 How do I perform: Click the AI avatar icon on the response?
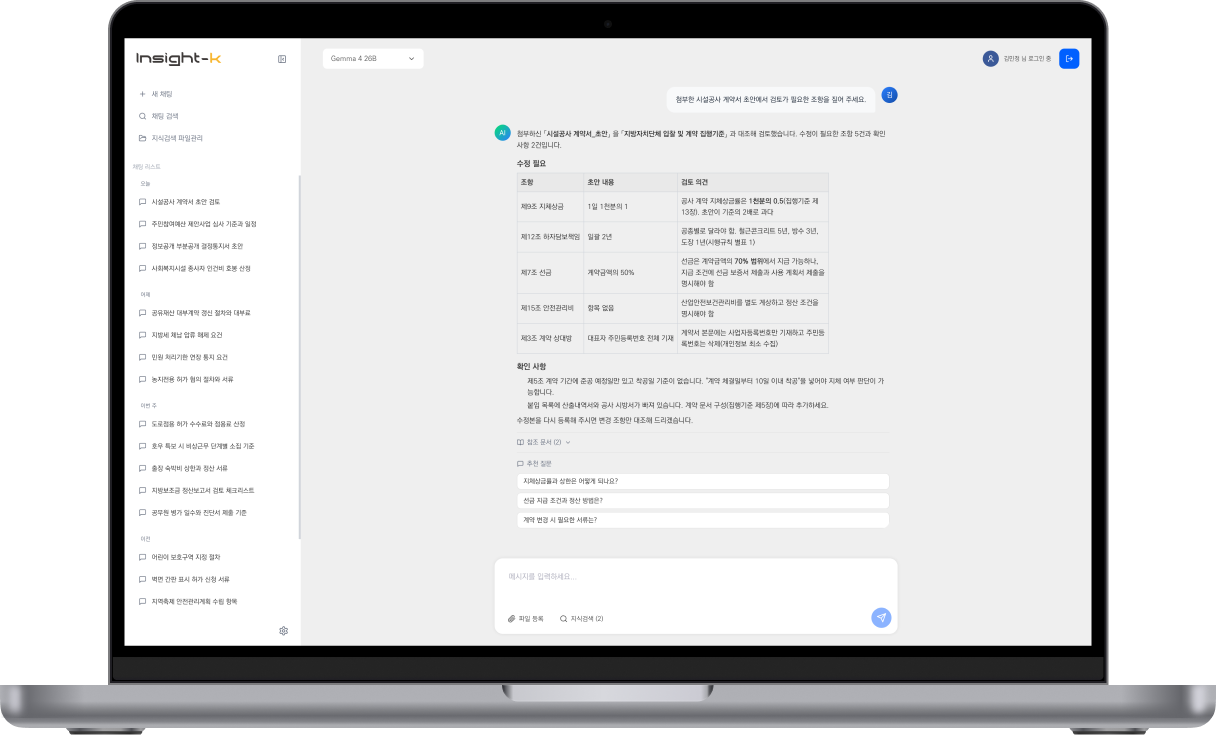coord(502,132)
